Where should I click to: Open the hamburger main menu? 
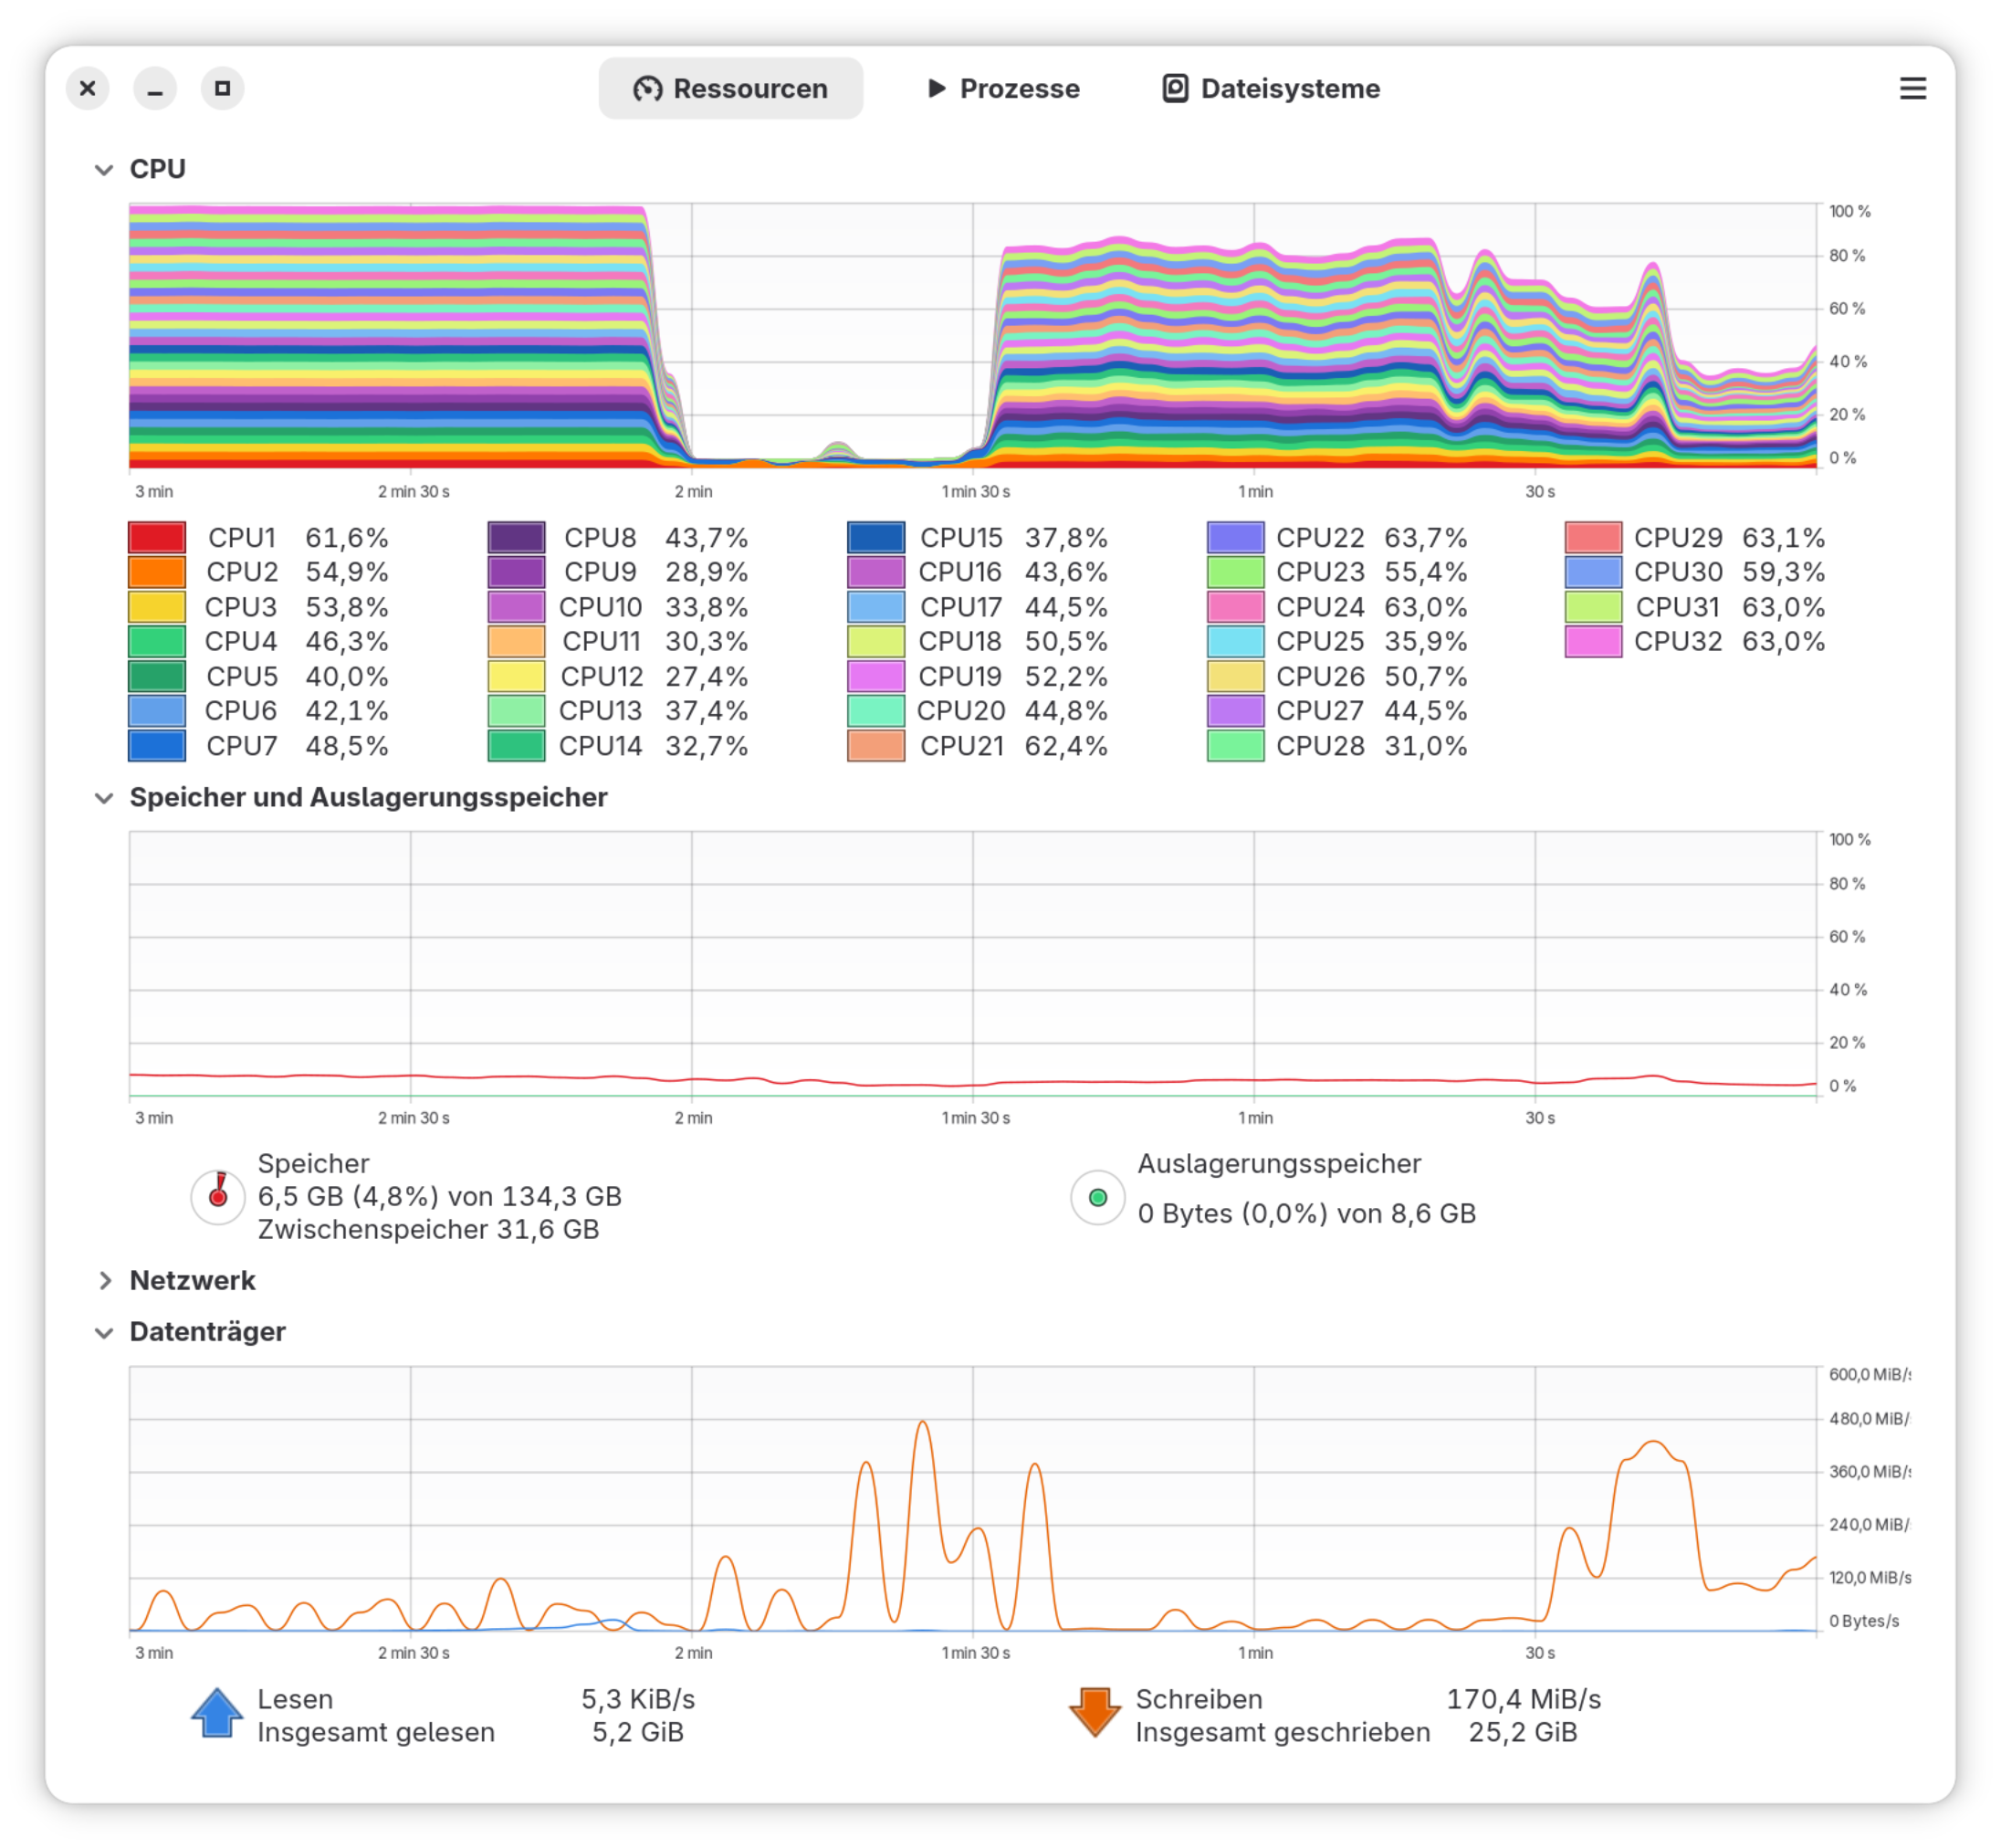coord(1912,89)
